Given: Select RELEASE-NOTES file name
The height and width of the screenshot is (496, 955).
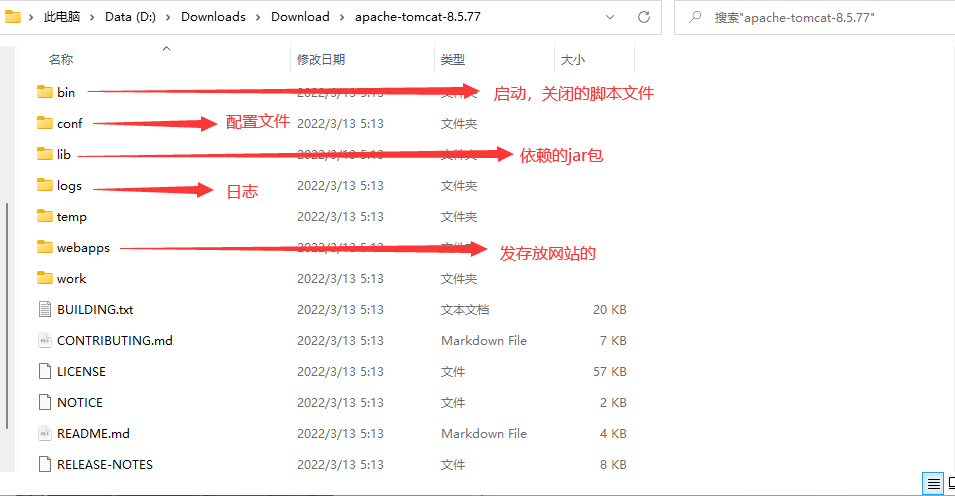Looking at the screenshot, I should (x=105, y=465).
